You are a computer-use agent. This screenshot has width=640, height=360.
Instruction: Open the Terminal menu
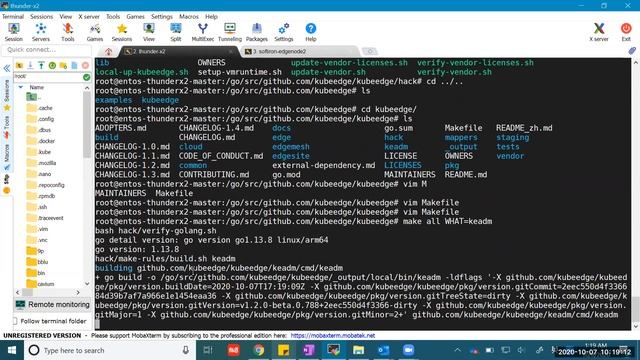(13, 17)
